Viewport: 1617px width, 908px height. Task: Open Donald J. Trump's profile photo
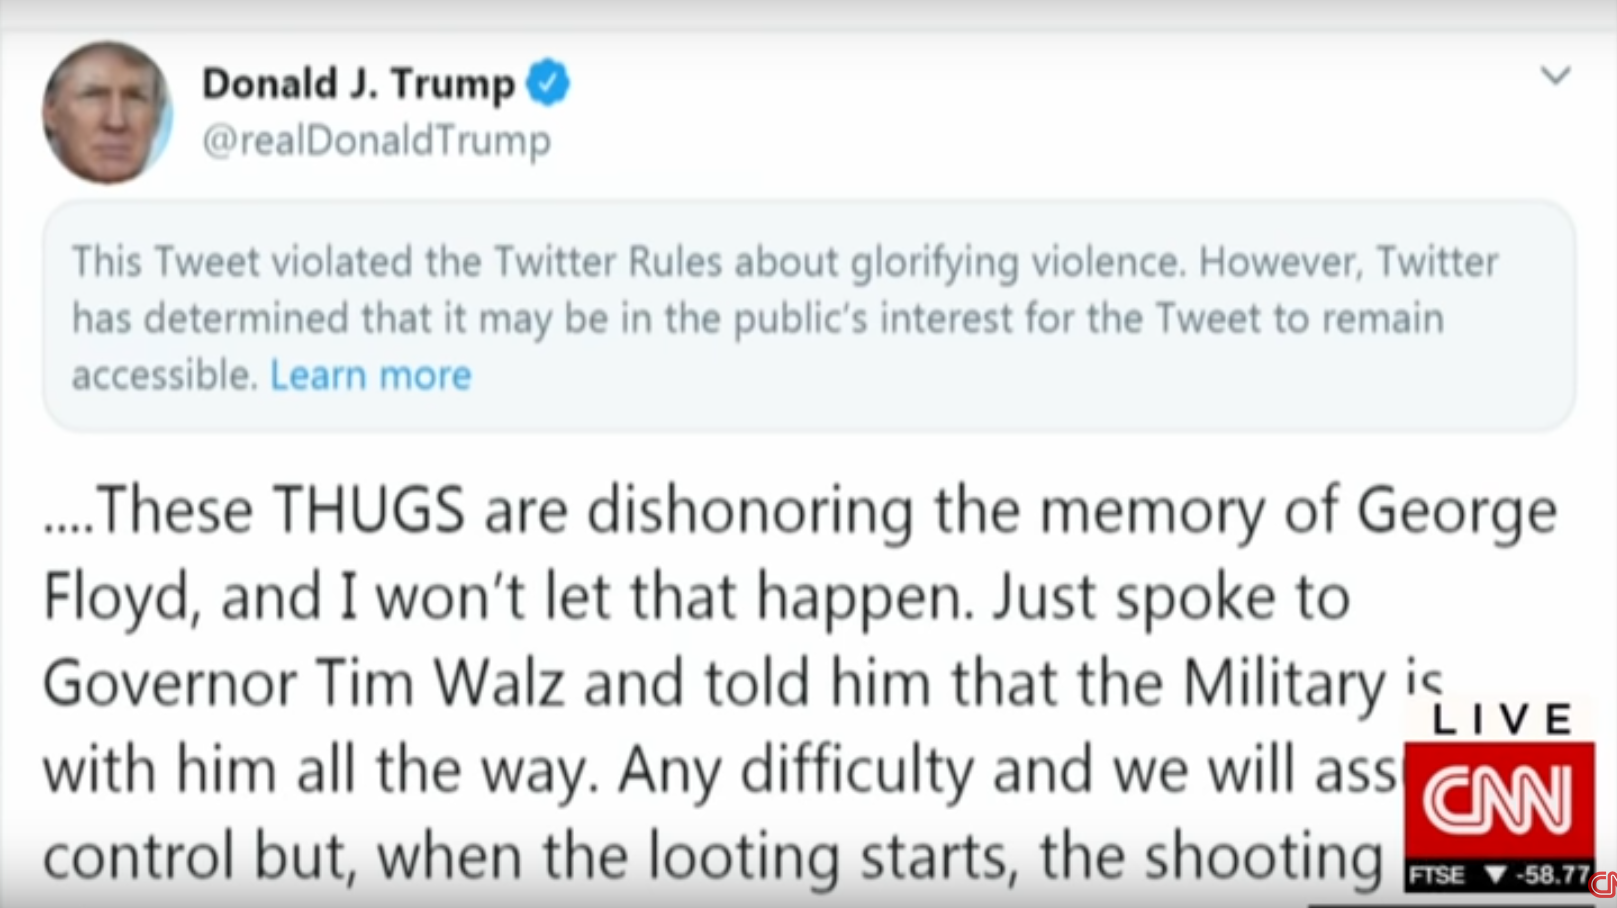(107, 112)
